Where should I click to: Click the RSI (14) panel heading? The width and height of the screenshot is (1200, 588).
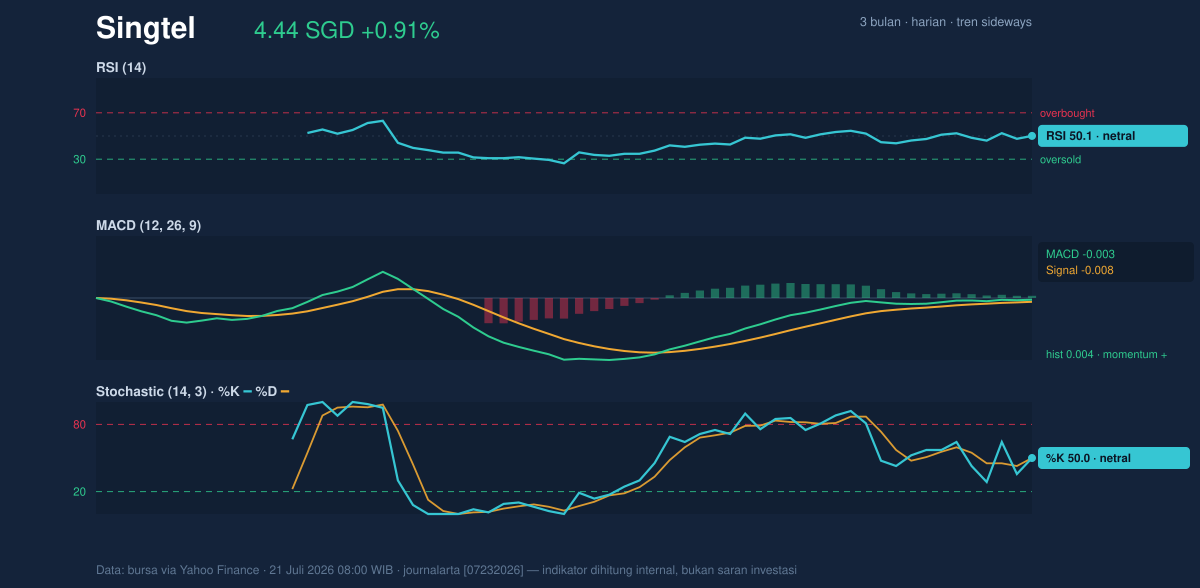[121, 67]
